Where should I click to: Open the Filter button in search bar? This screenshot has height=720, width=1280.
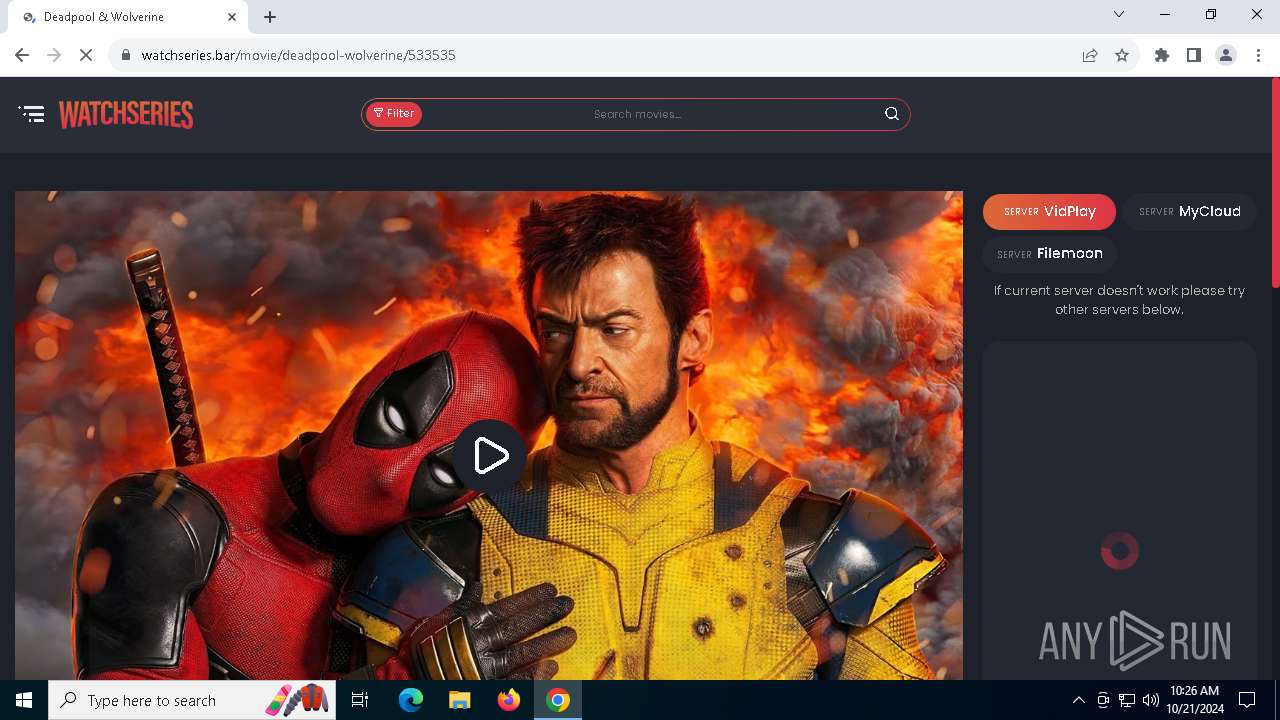point(394,114)
